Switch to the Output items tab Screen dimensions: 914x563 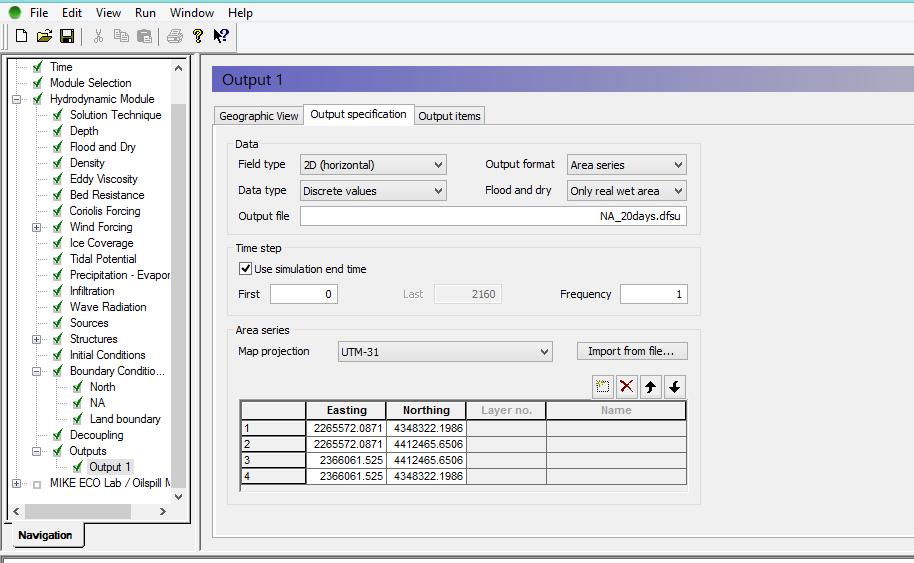coord(449,116)
